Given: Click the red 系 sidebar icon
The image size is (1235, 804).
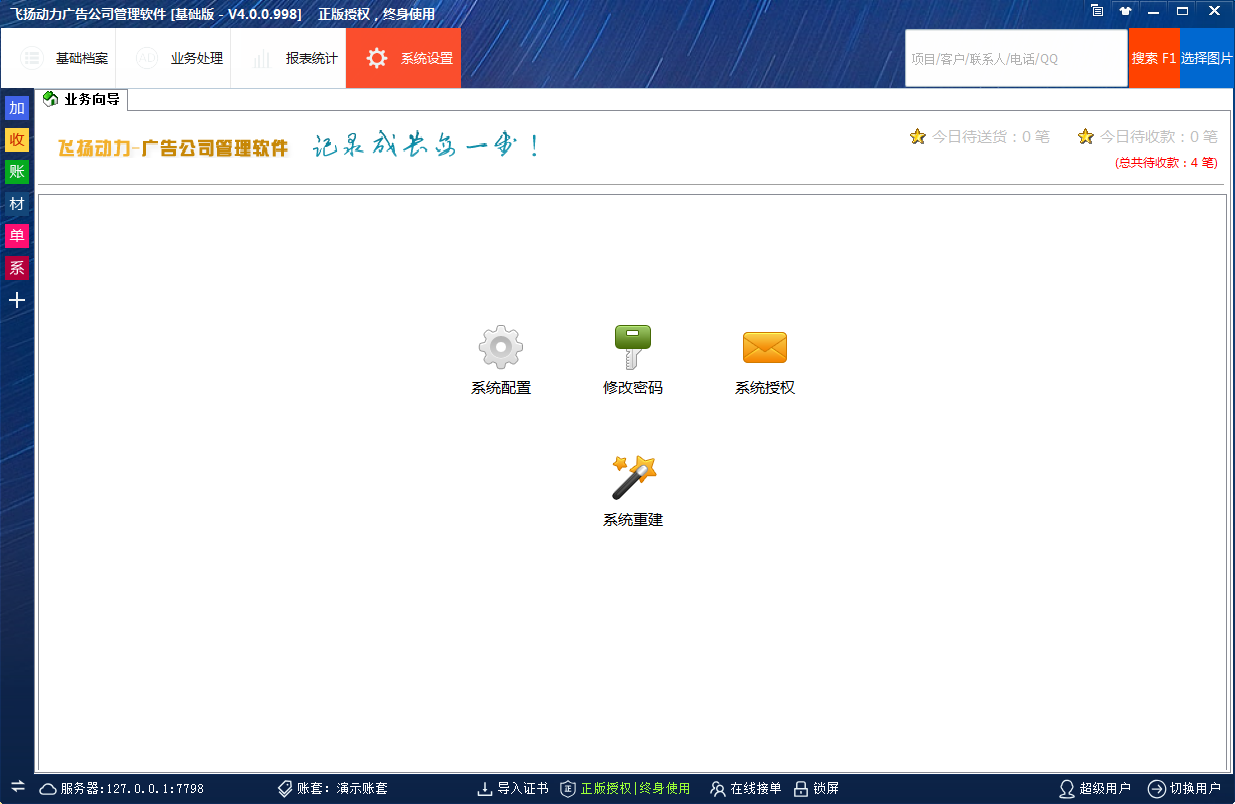Looking at the screenshot, I should (17, 268).
